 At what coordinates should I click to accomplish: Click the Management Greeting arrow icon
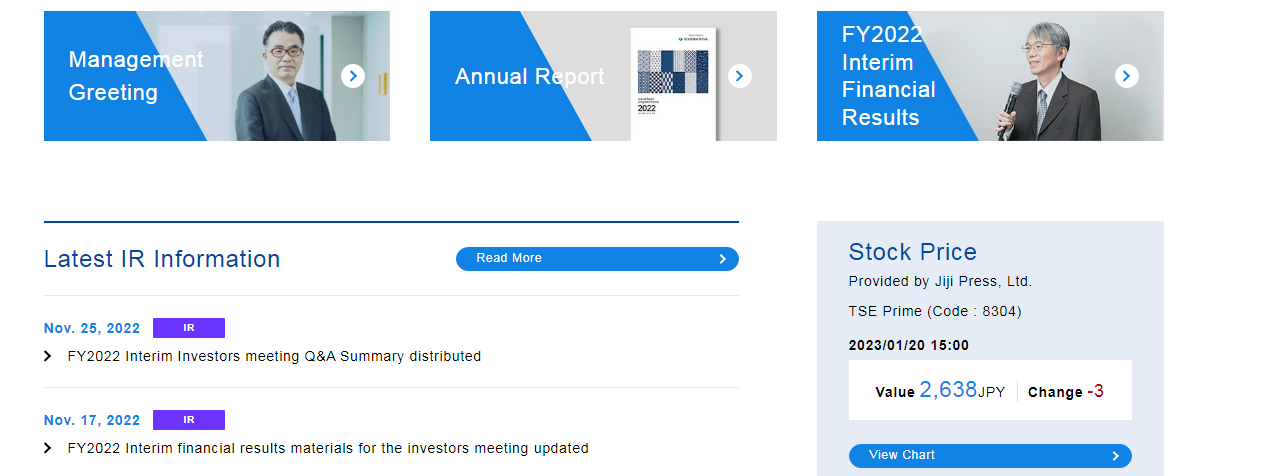click(352, 76)
